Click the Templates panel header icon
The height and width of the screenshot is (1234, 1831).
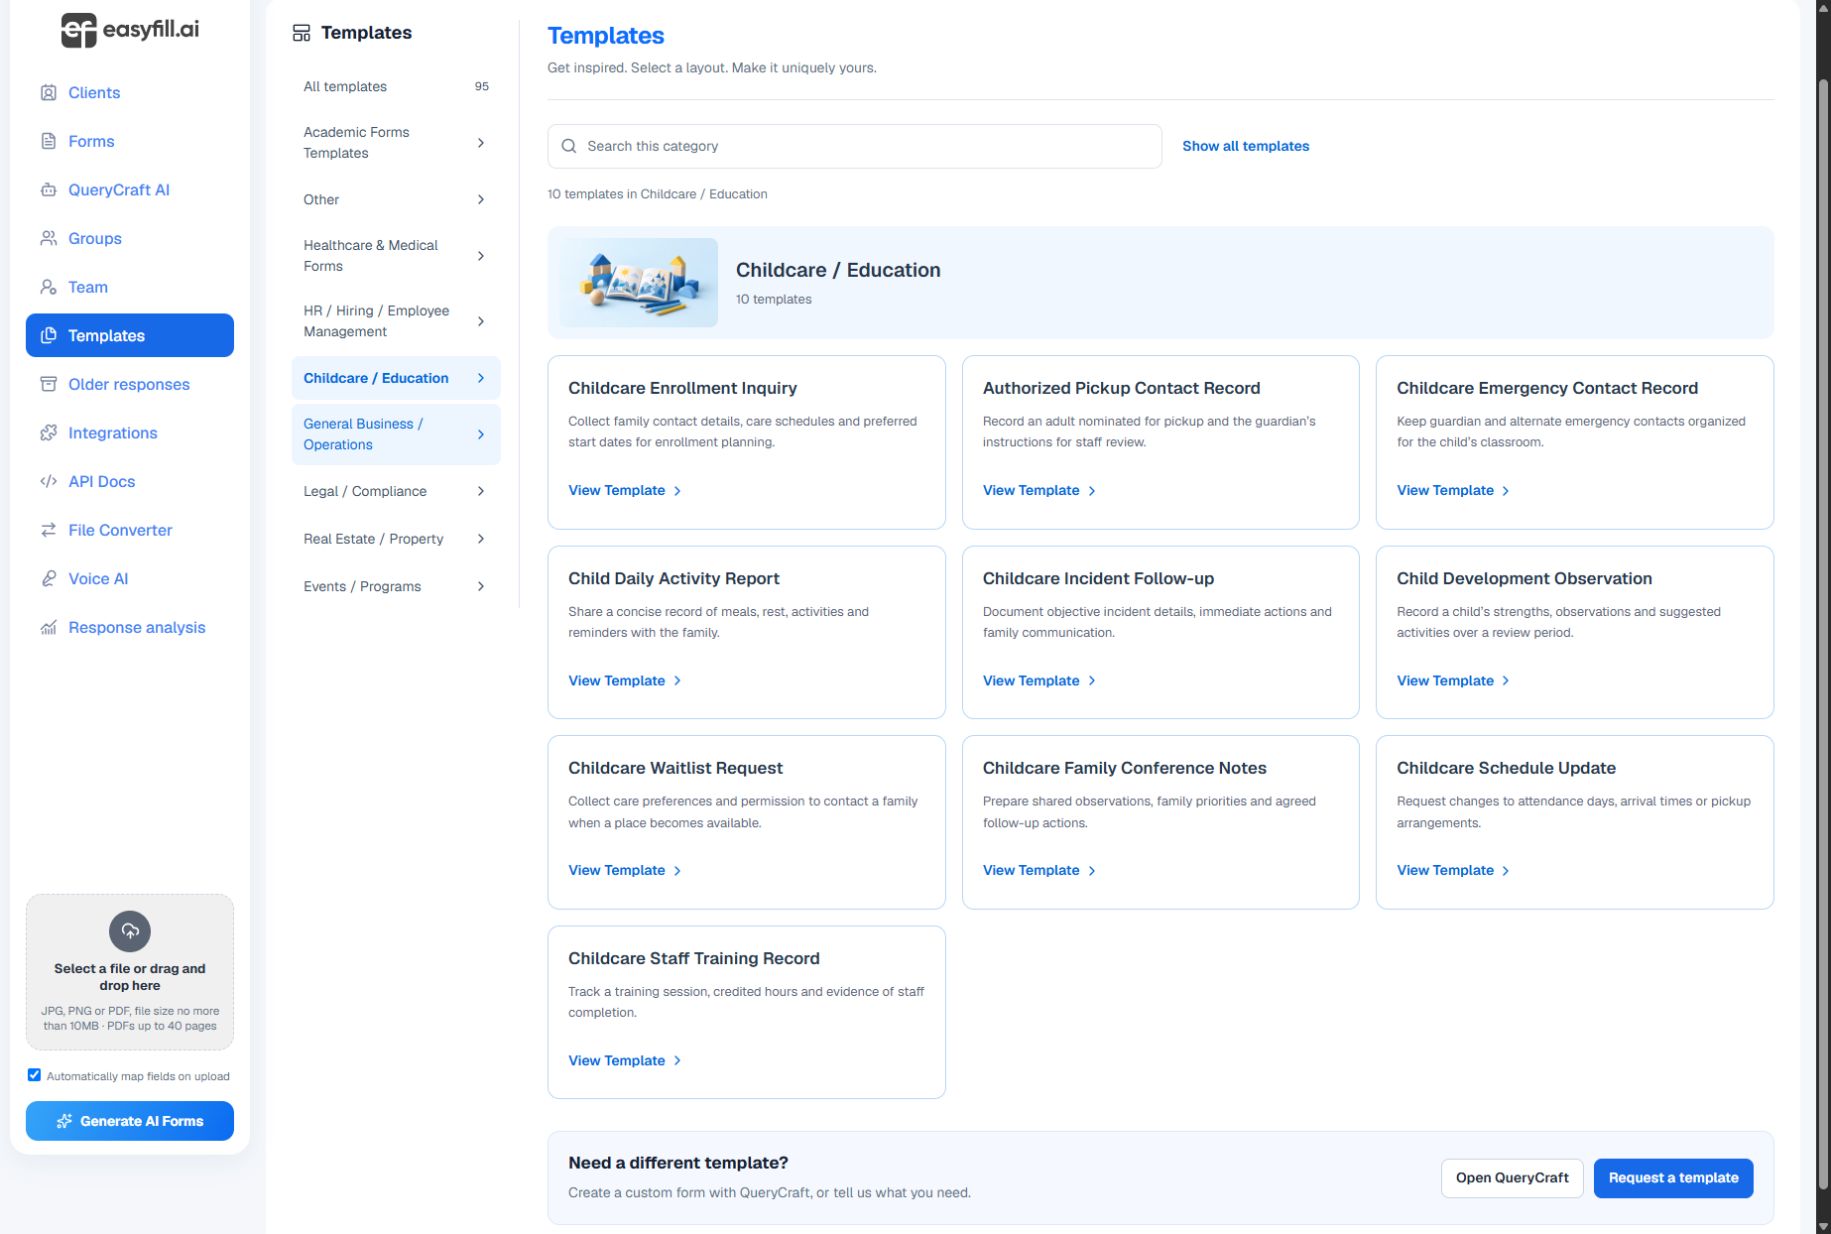point(301,33)
